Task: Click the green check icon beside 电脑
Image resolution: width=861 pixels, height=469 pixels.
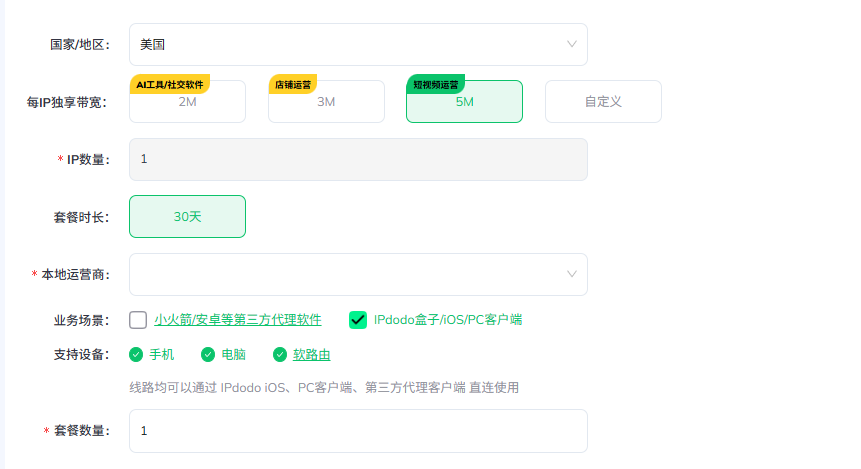Action: click(x=208, y=355)
